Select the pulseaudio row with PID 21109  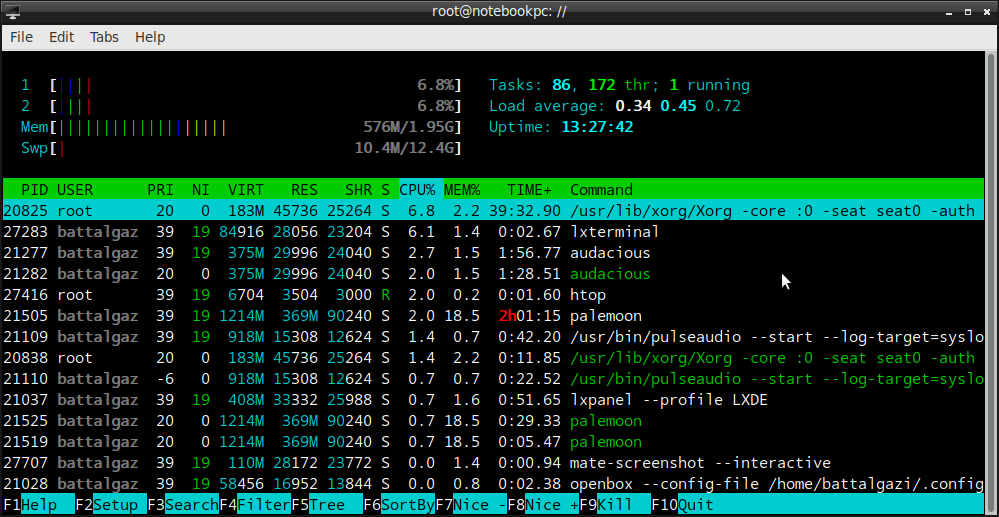point(493,337)
